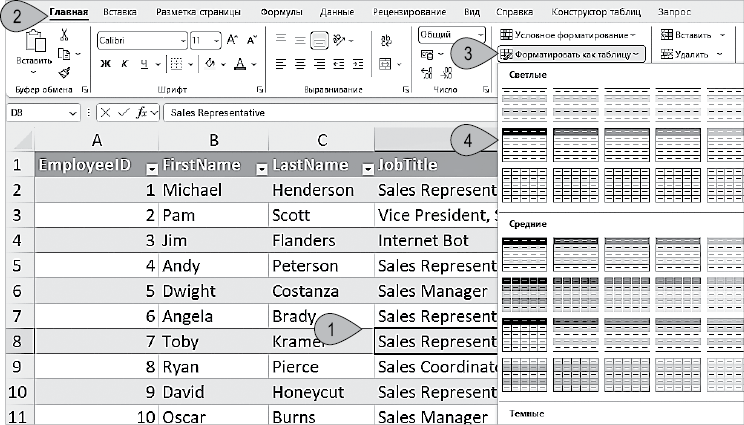This screenshot has height=425, width=744.
Task: Click the Wrap Text icon
Action: tap(386, 41)
